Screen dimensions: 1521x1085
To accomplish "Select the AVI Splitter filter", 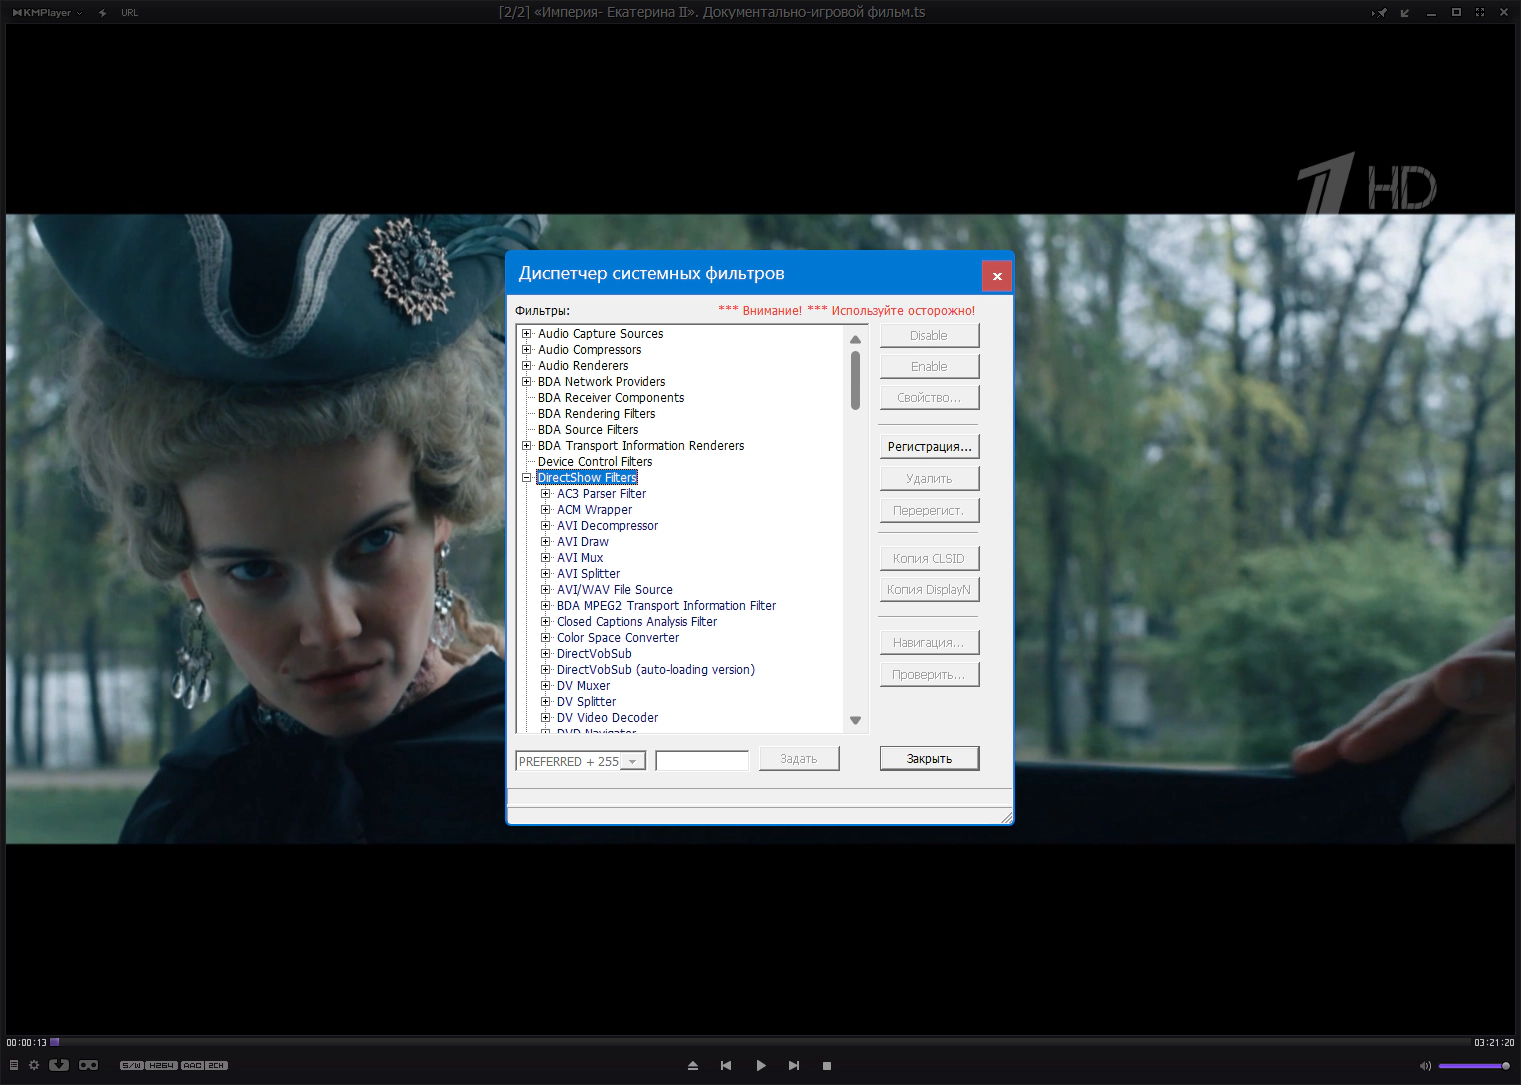I will tap(589, 574).
